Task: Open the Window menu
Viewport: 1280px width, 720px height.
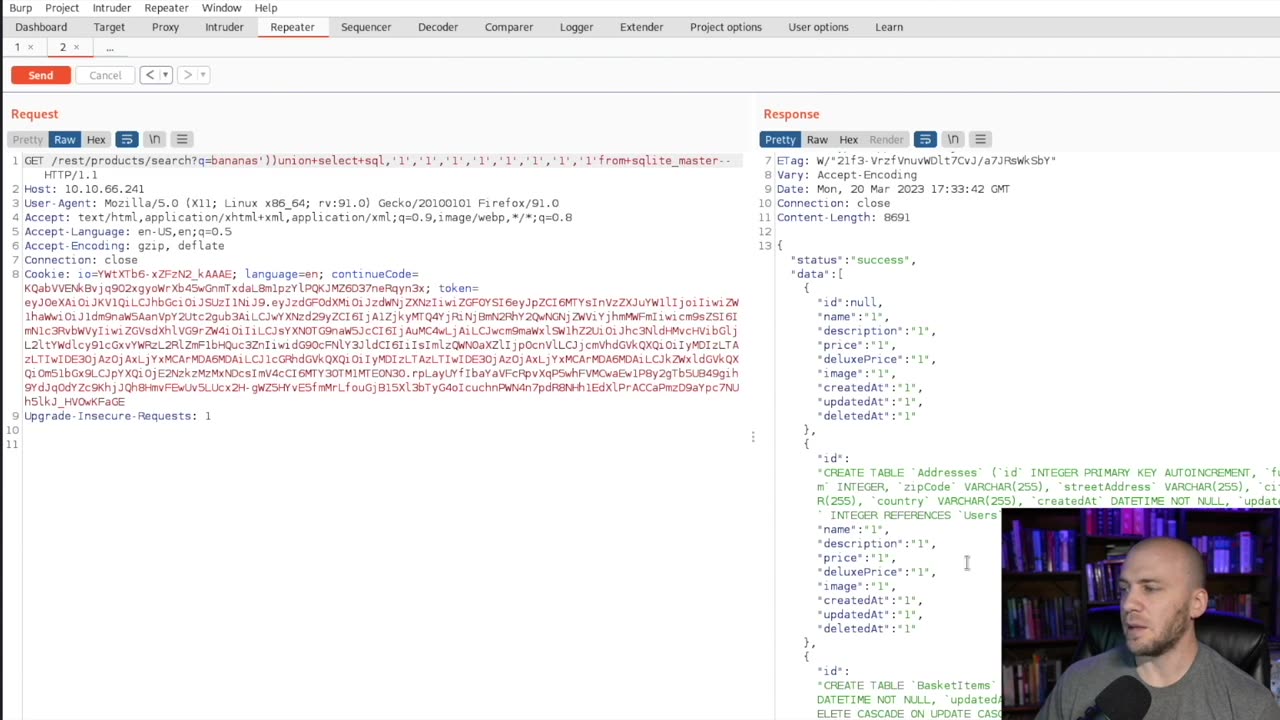Action: click(221, 8)
